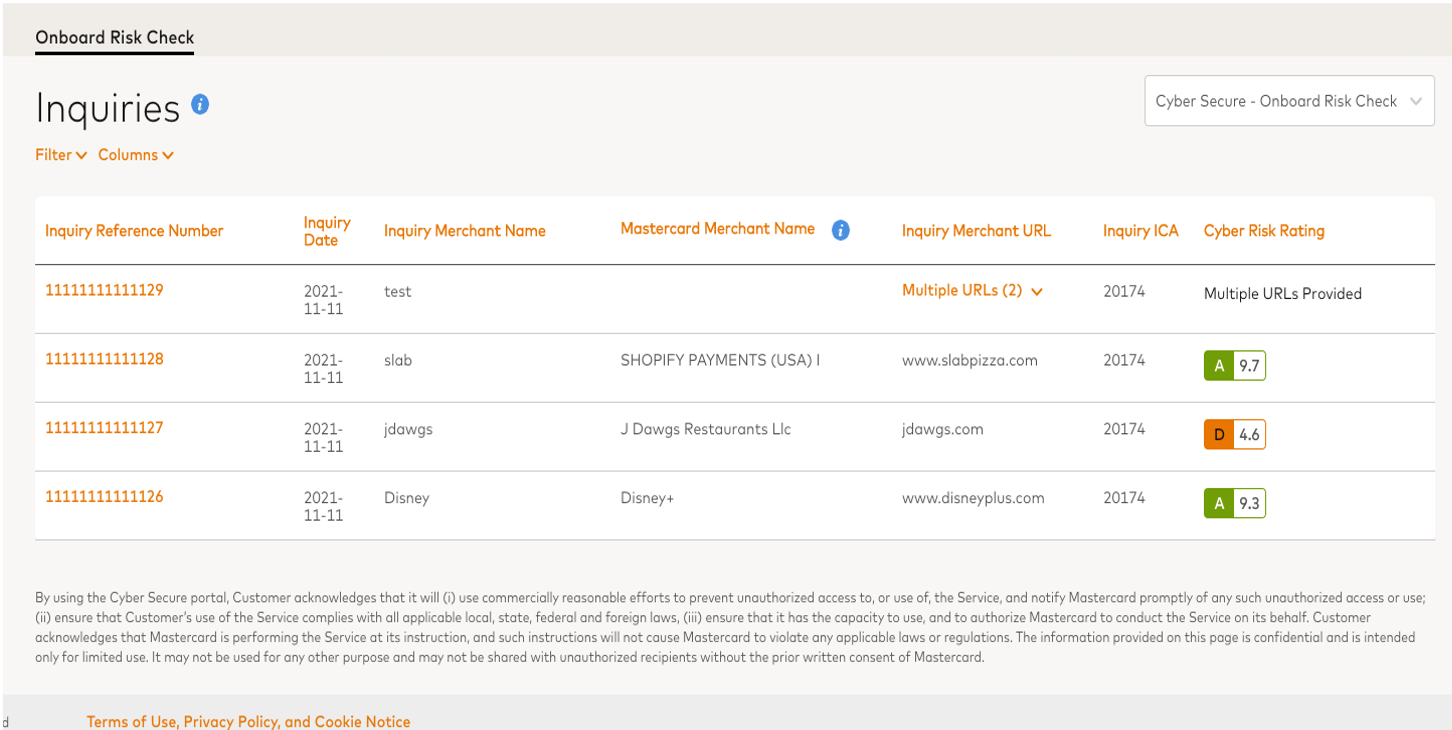Viewport: 1452px width, 730px height.
Task: Sort by Inquiry Date column header
Action: pos(327,231)
